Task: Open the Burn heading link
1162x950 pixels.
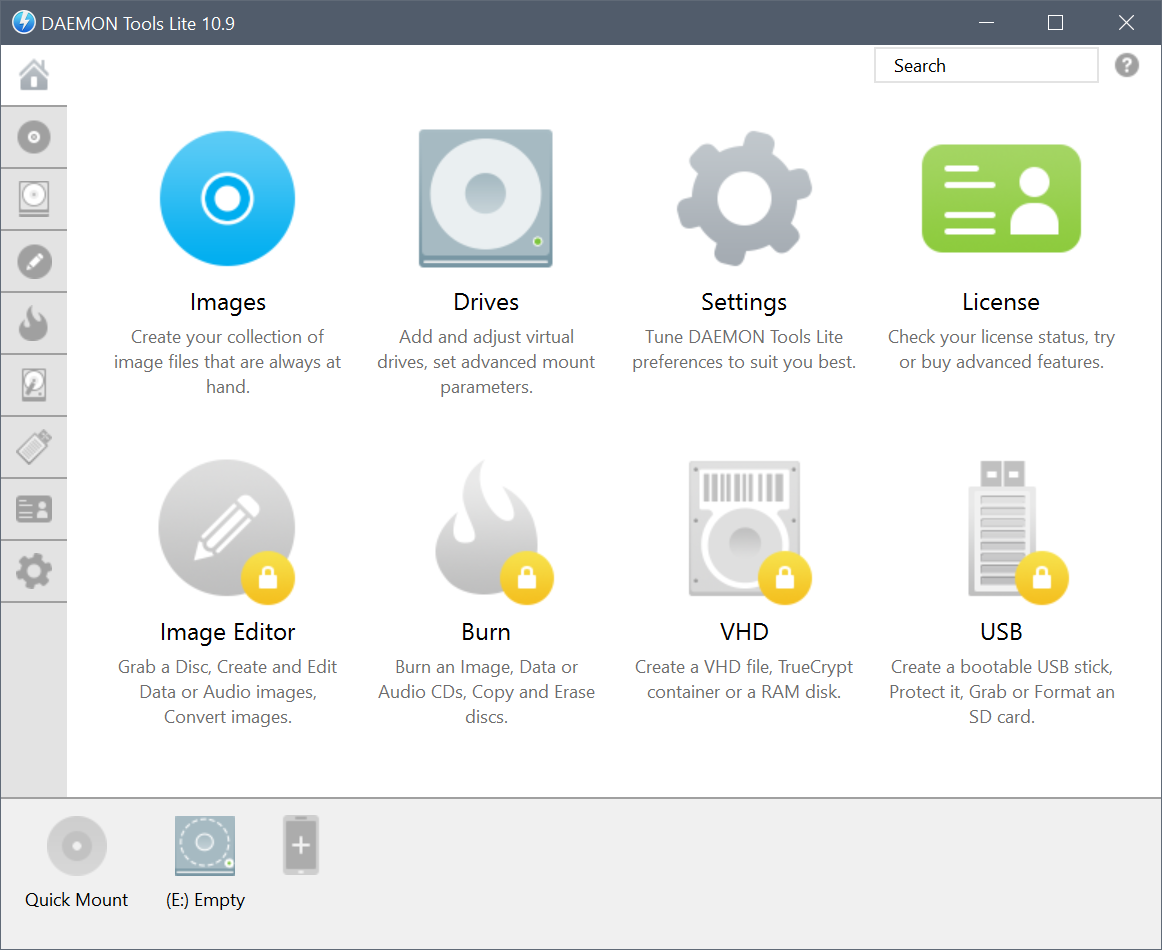Action: point(486,632)
